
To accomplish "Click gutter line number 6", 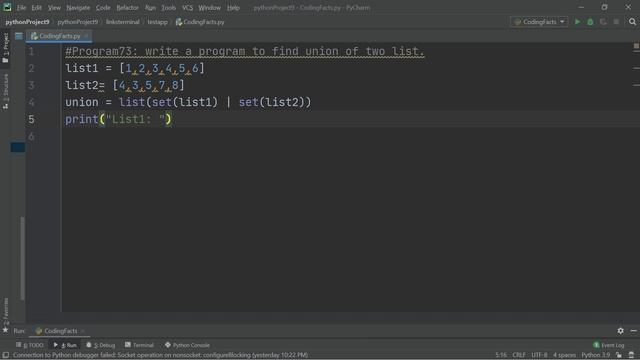I will point(31,136).
